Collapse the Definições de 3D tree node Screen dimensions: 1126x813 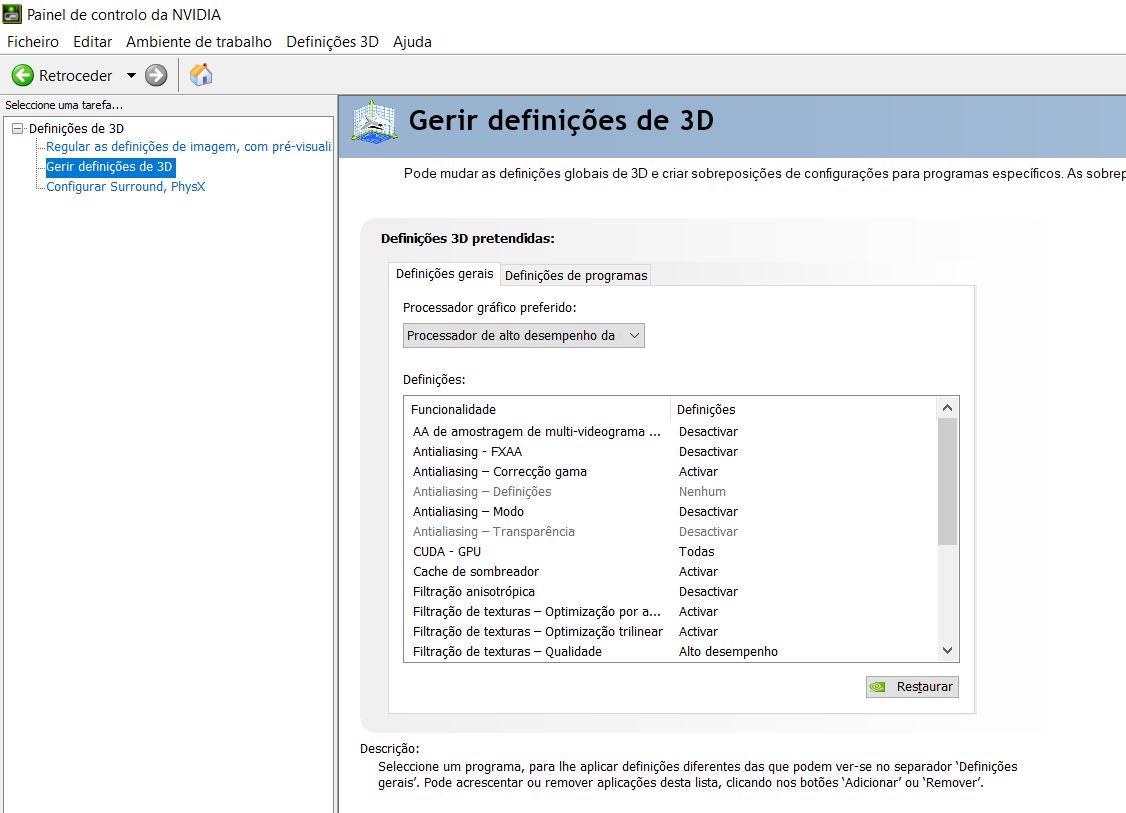[17, 128]
